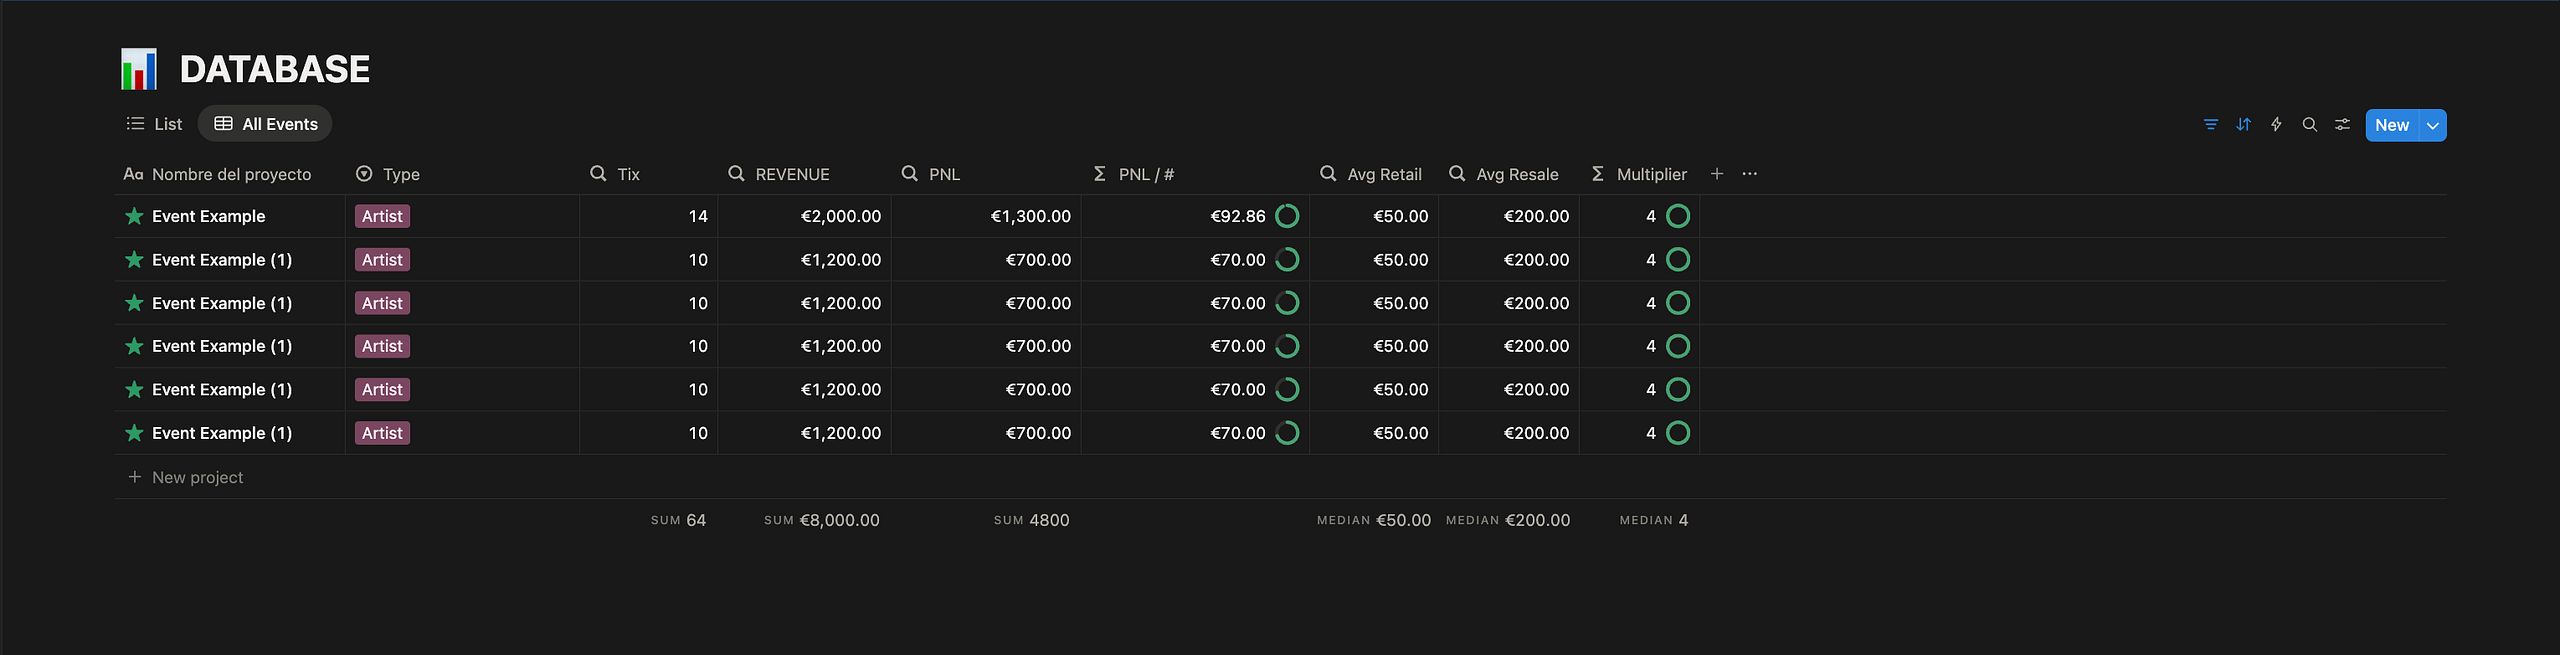Screen dimensions: 2560x655
Task: Open the Event Example first row title
Action: [208, 216]
